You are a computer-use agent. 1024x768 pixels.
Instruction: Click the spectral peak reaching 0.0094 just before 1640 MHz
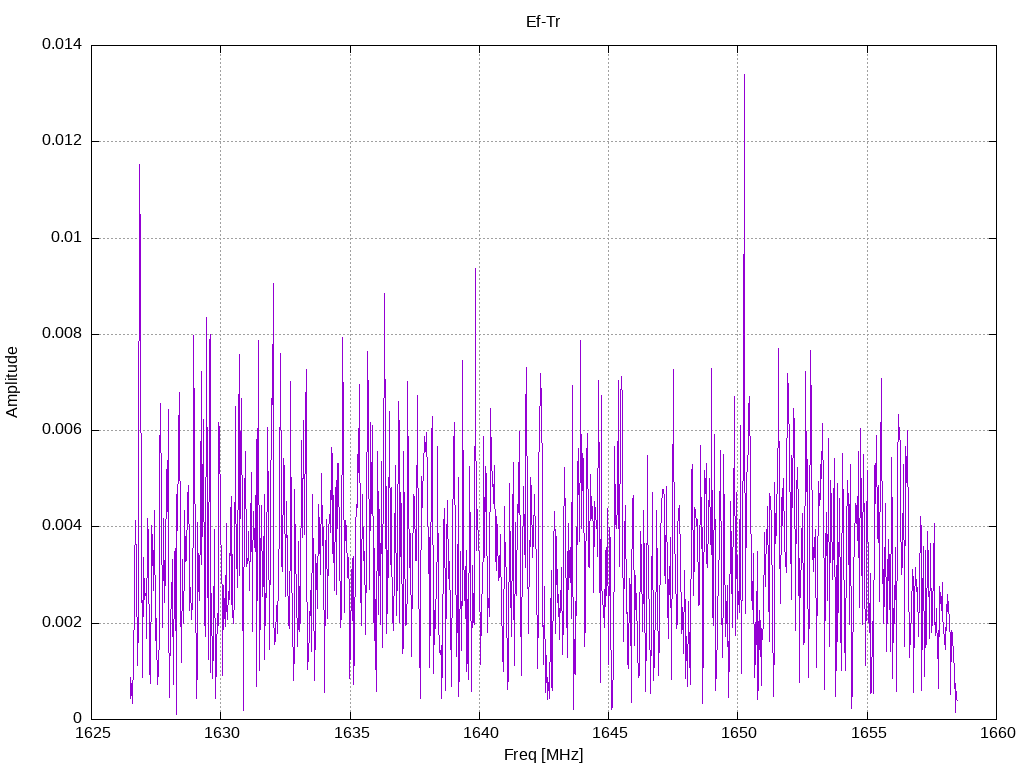click(475, 269)
